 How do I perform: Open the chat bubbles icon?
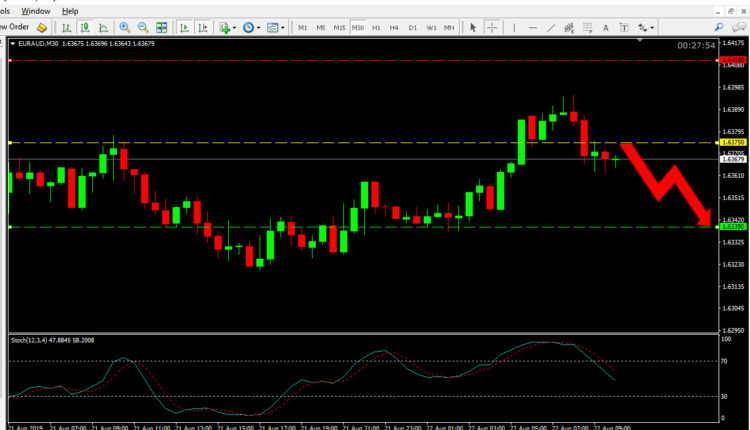739,27
